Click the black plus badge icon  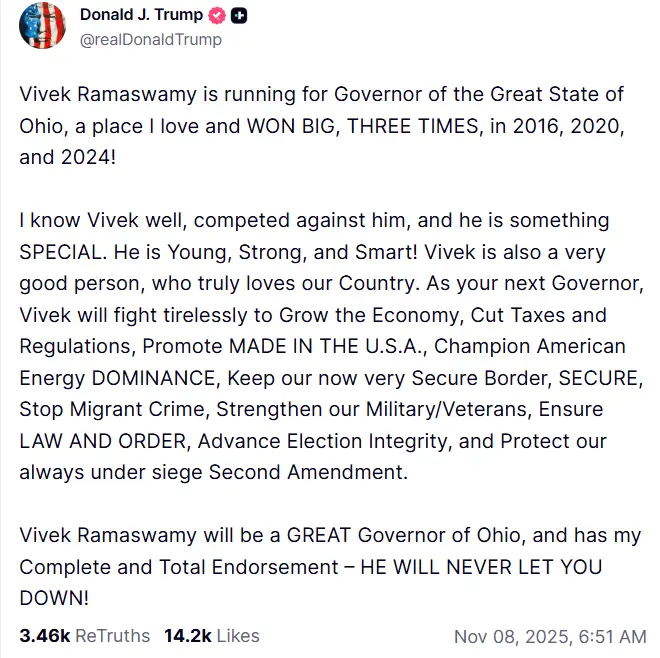(x=240, y=16)
